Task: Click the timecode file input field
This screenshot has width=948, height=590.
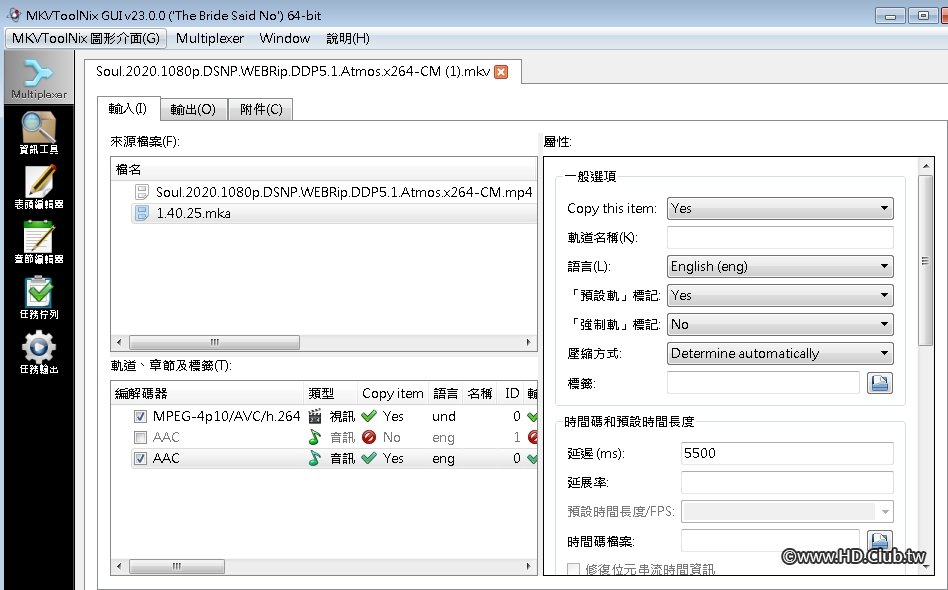Action: click(x=770, y=540)
